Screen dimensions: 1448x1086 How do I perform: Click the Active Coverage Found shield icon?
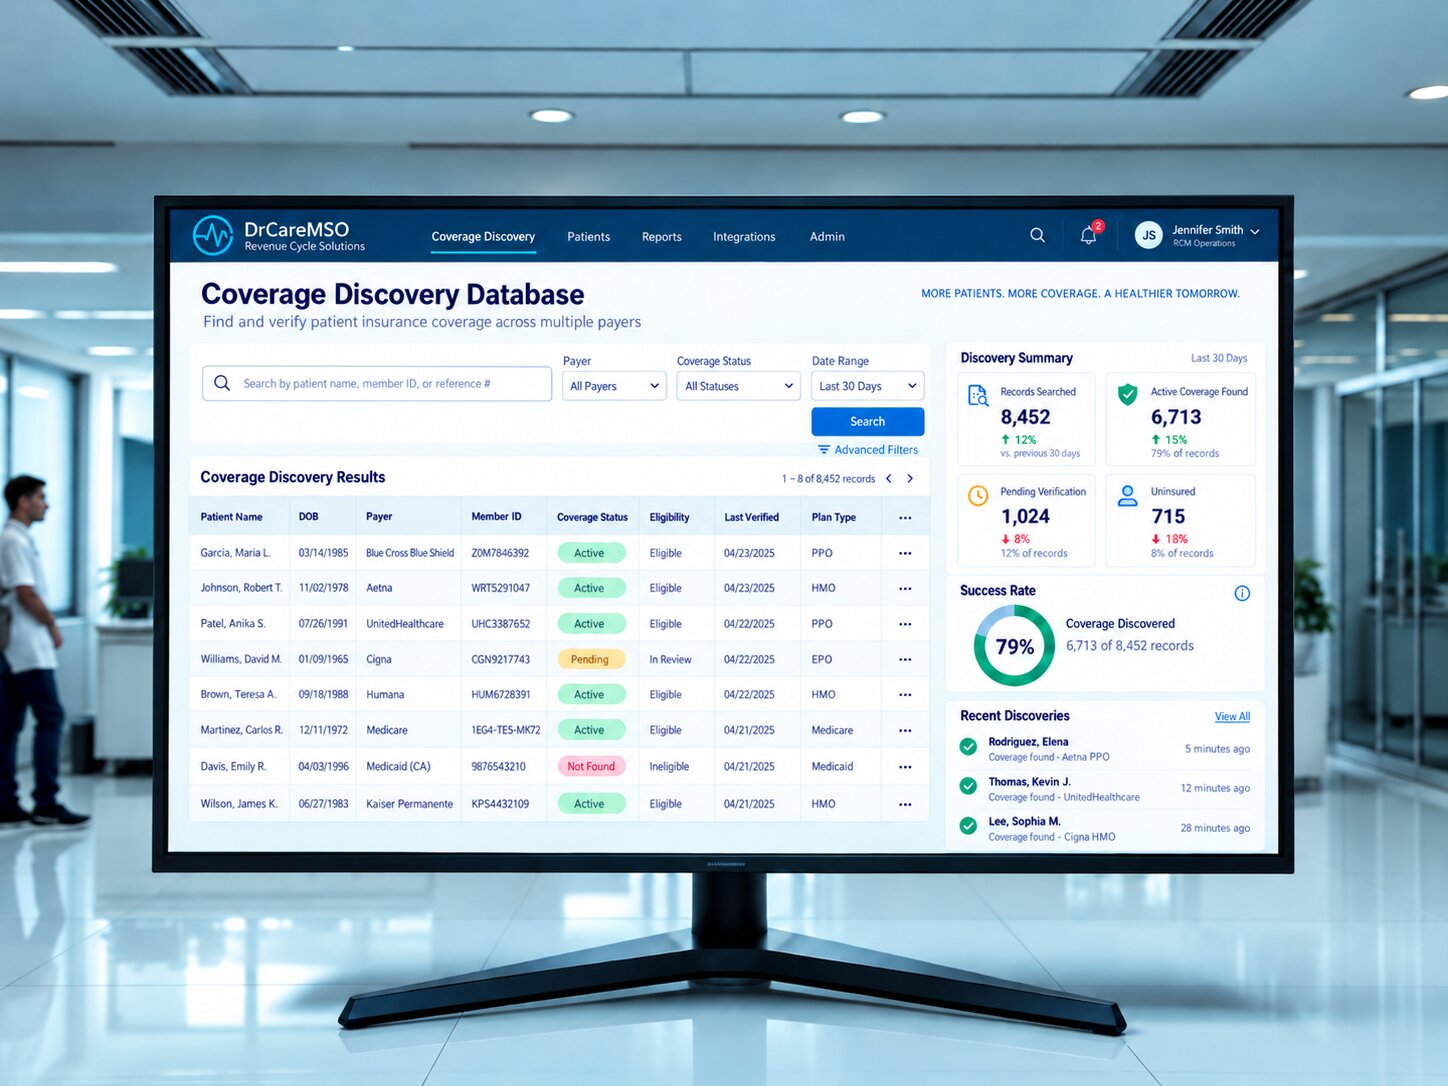tap(1127, 394)
